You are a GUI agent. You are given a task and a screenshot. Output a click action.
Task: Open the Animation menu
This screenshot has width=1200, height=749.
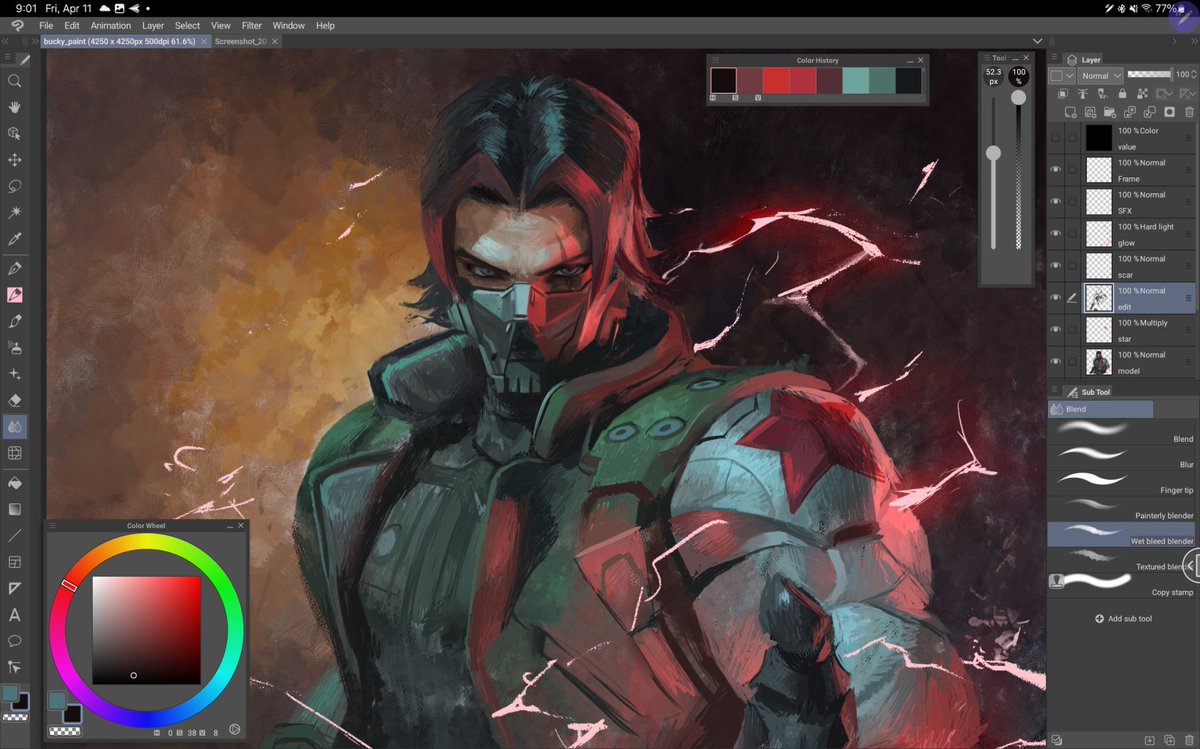click(110, 25)
